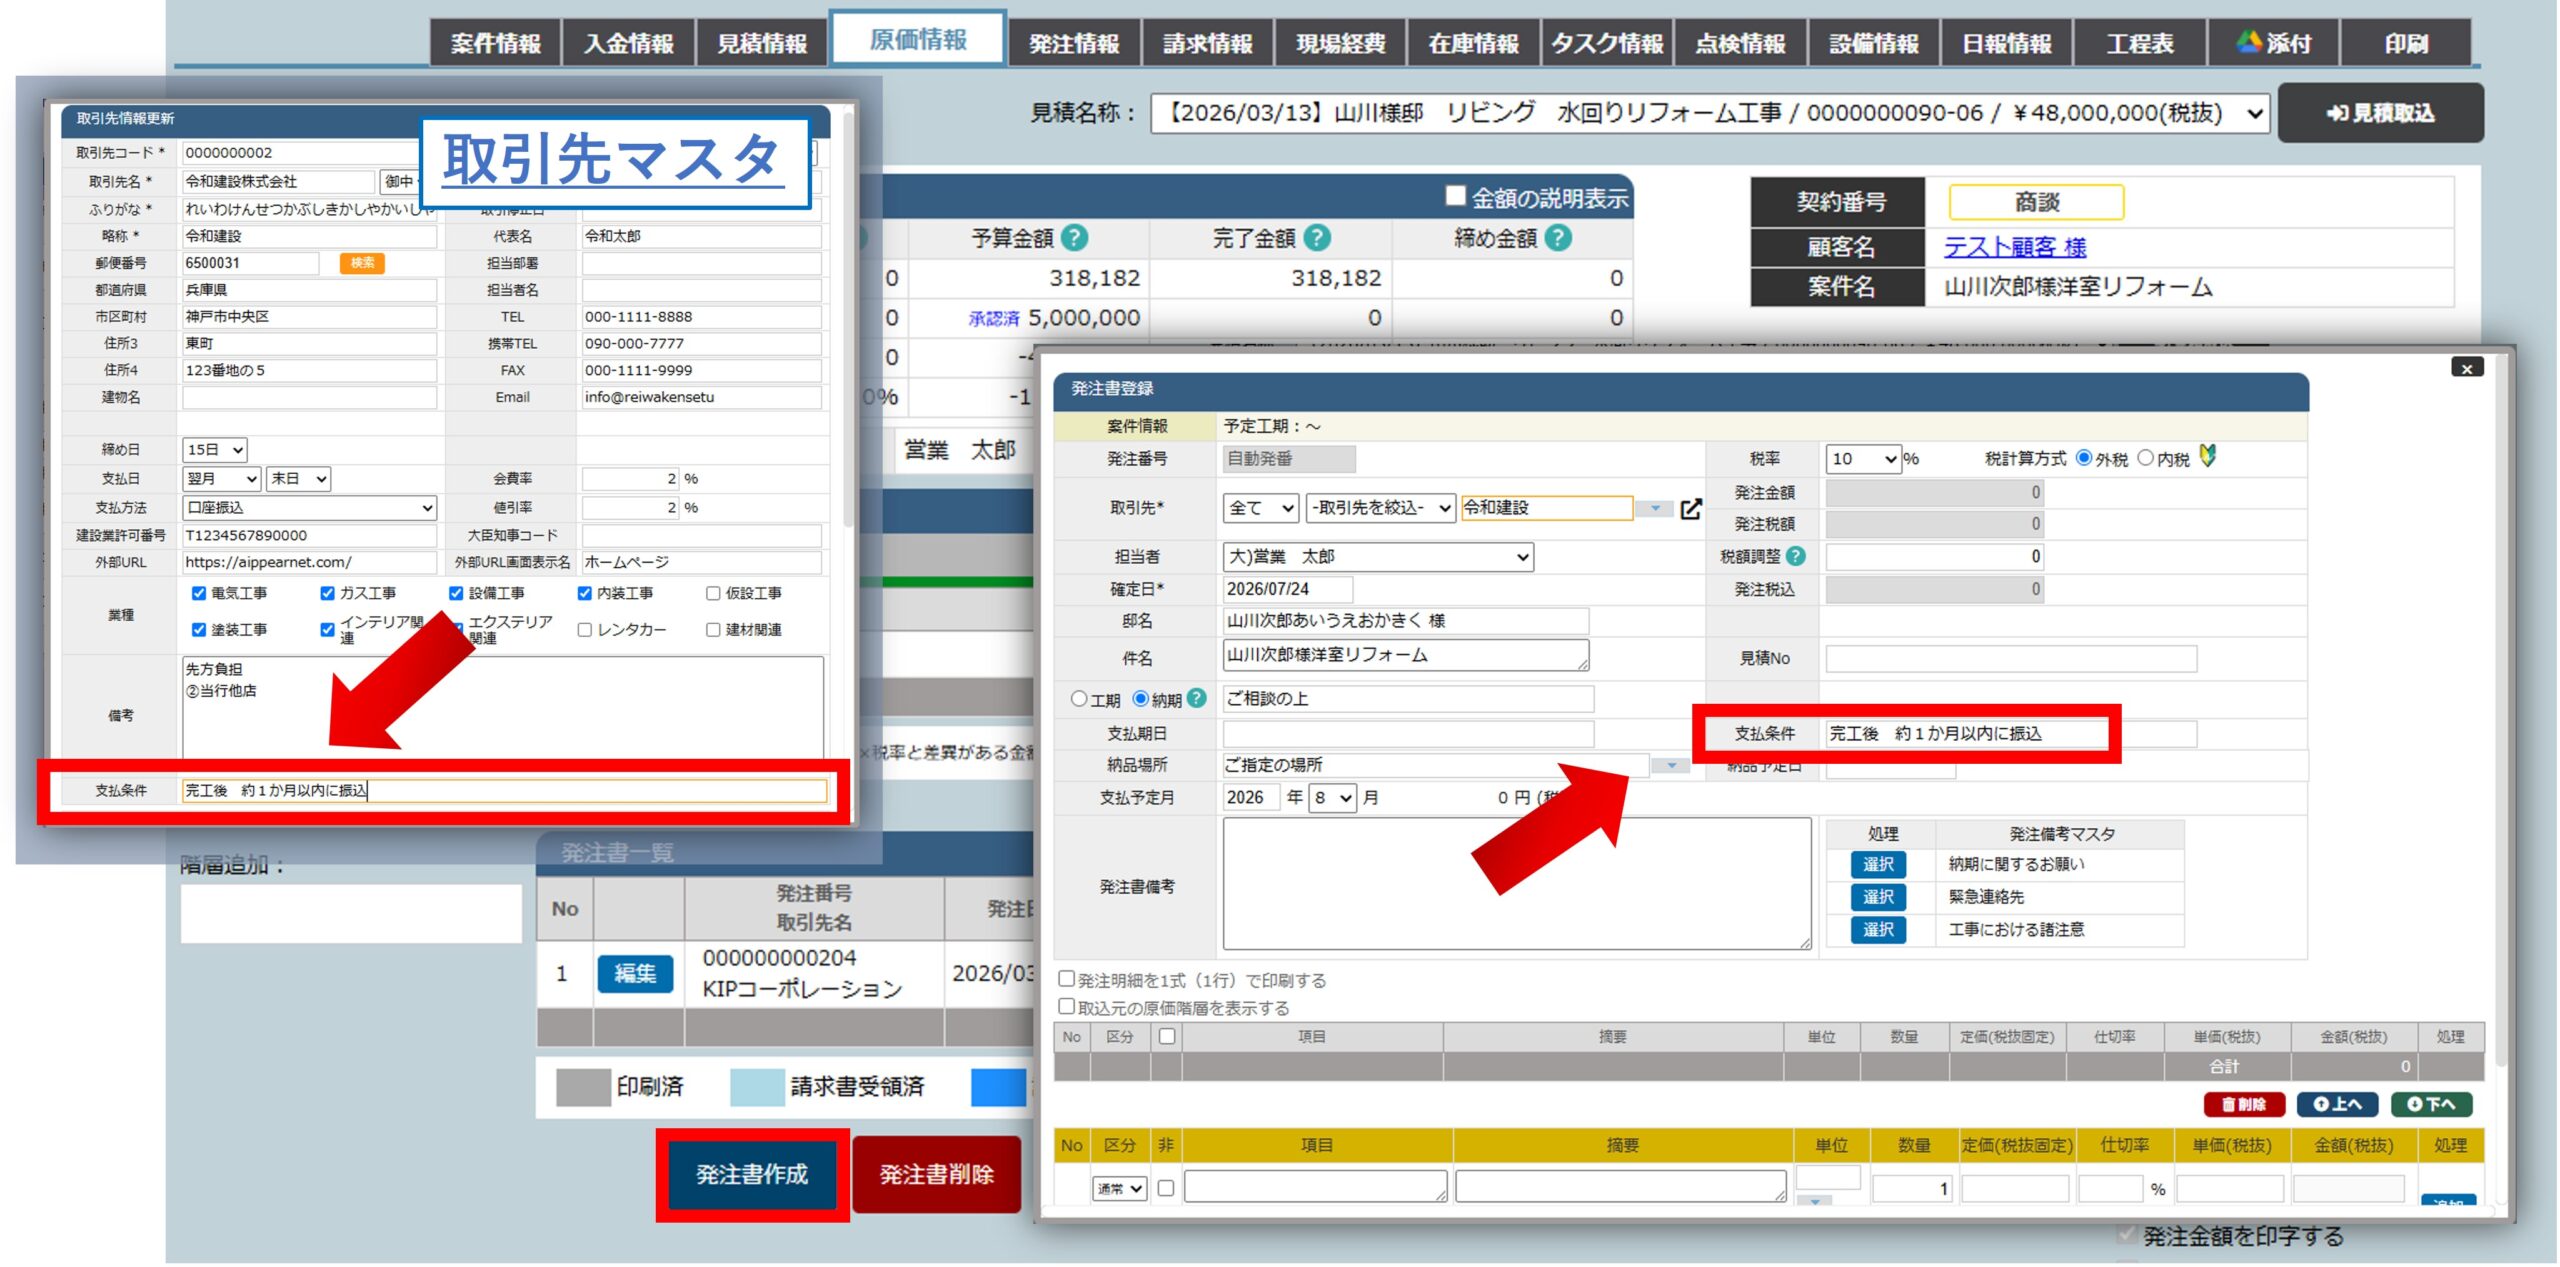Open 支払日 翌月 dropdown
2560x1267 pixels.
point(222,479)
